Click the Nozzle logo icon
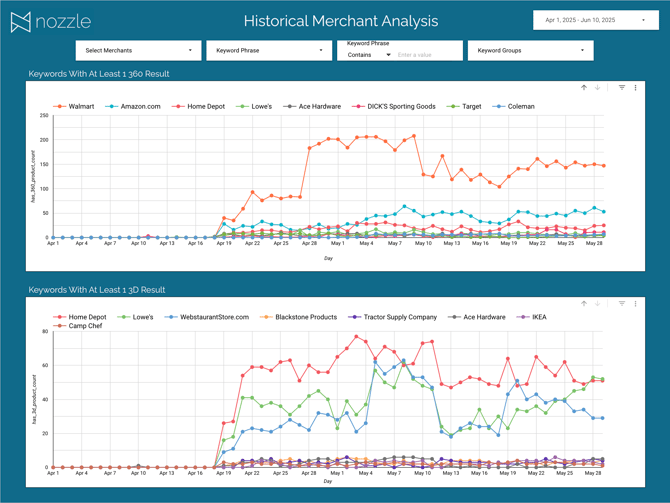Image resolution: width=670 pixels, height=503 pixels. (21, 21)
